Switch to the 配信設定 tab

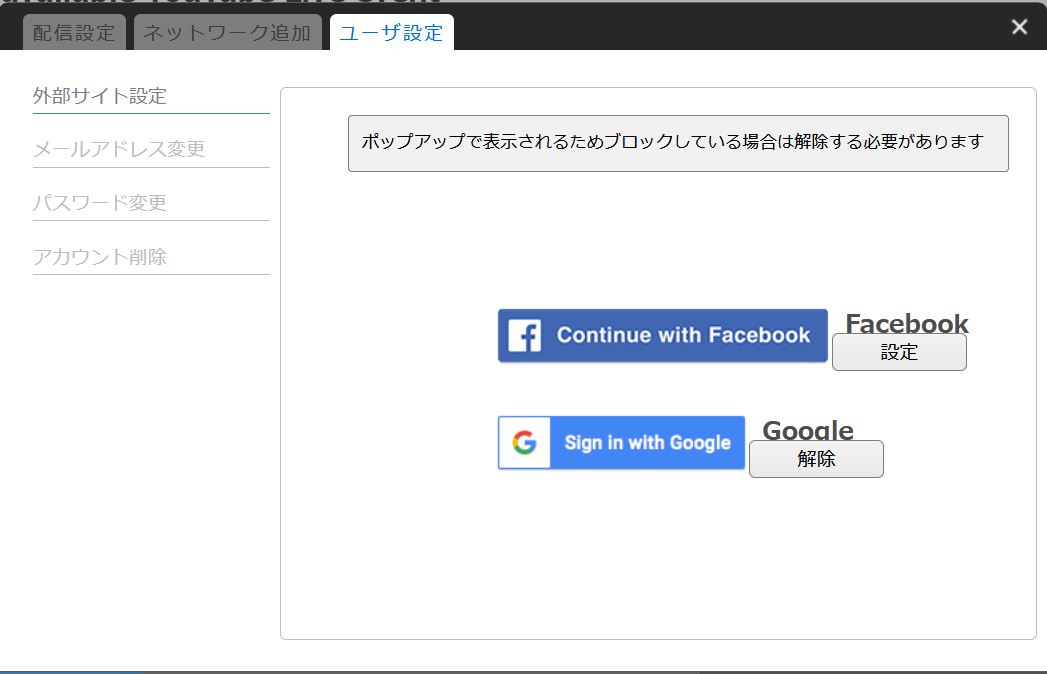tap(74, 32)
